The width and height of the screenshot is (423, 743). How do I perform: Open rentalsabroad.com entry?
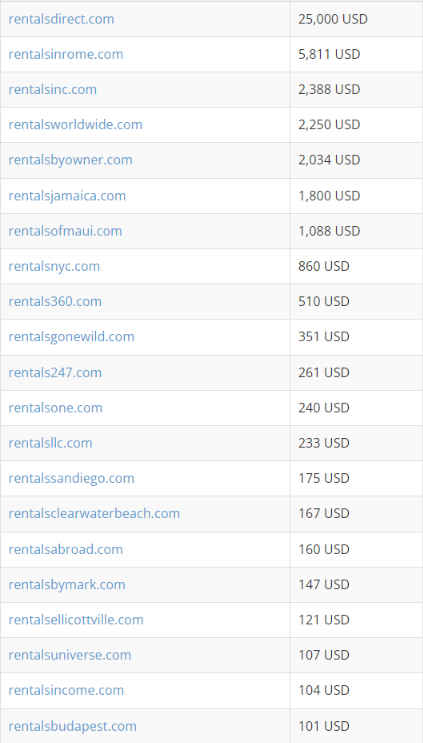[x=66, y=549]
